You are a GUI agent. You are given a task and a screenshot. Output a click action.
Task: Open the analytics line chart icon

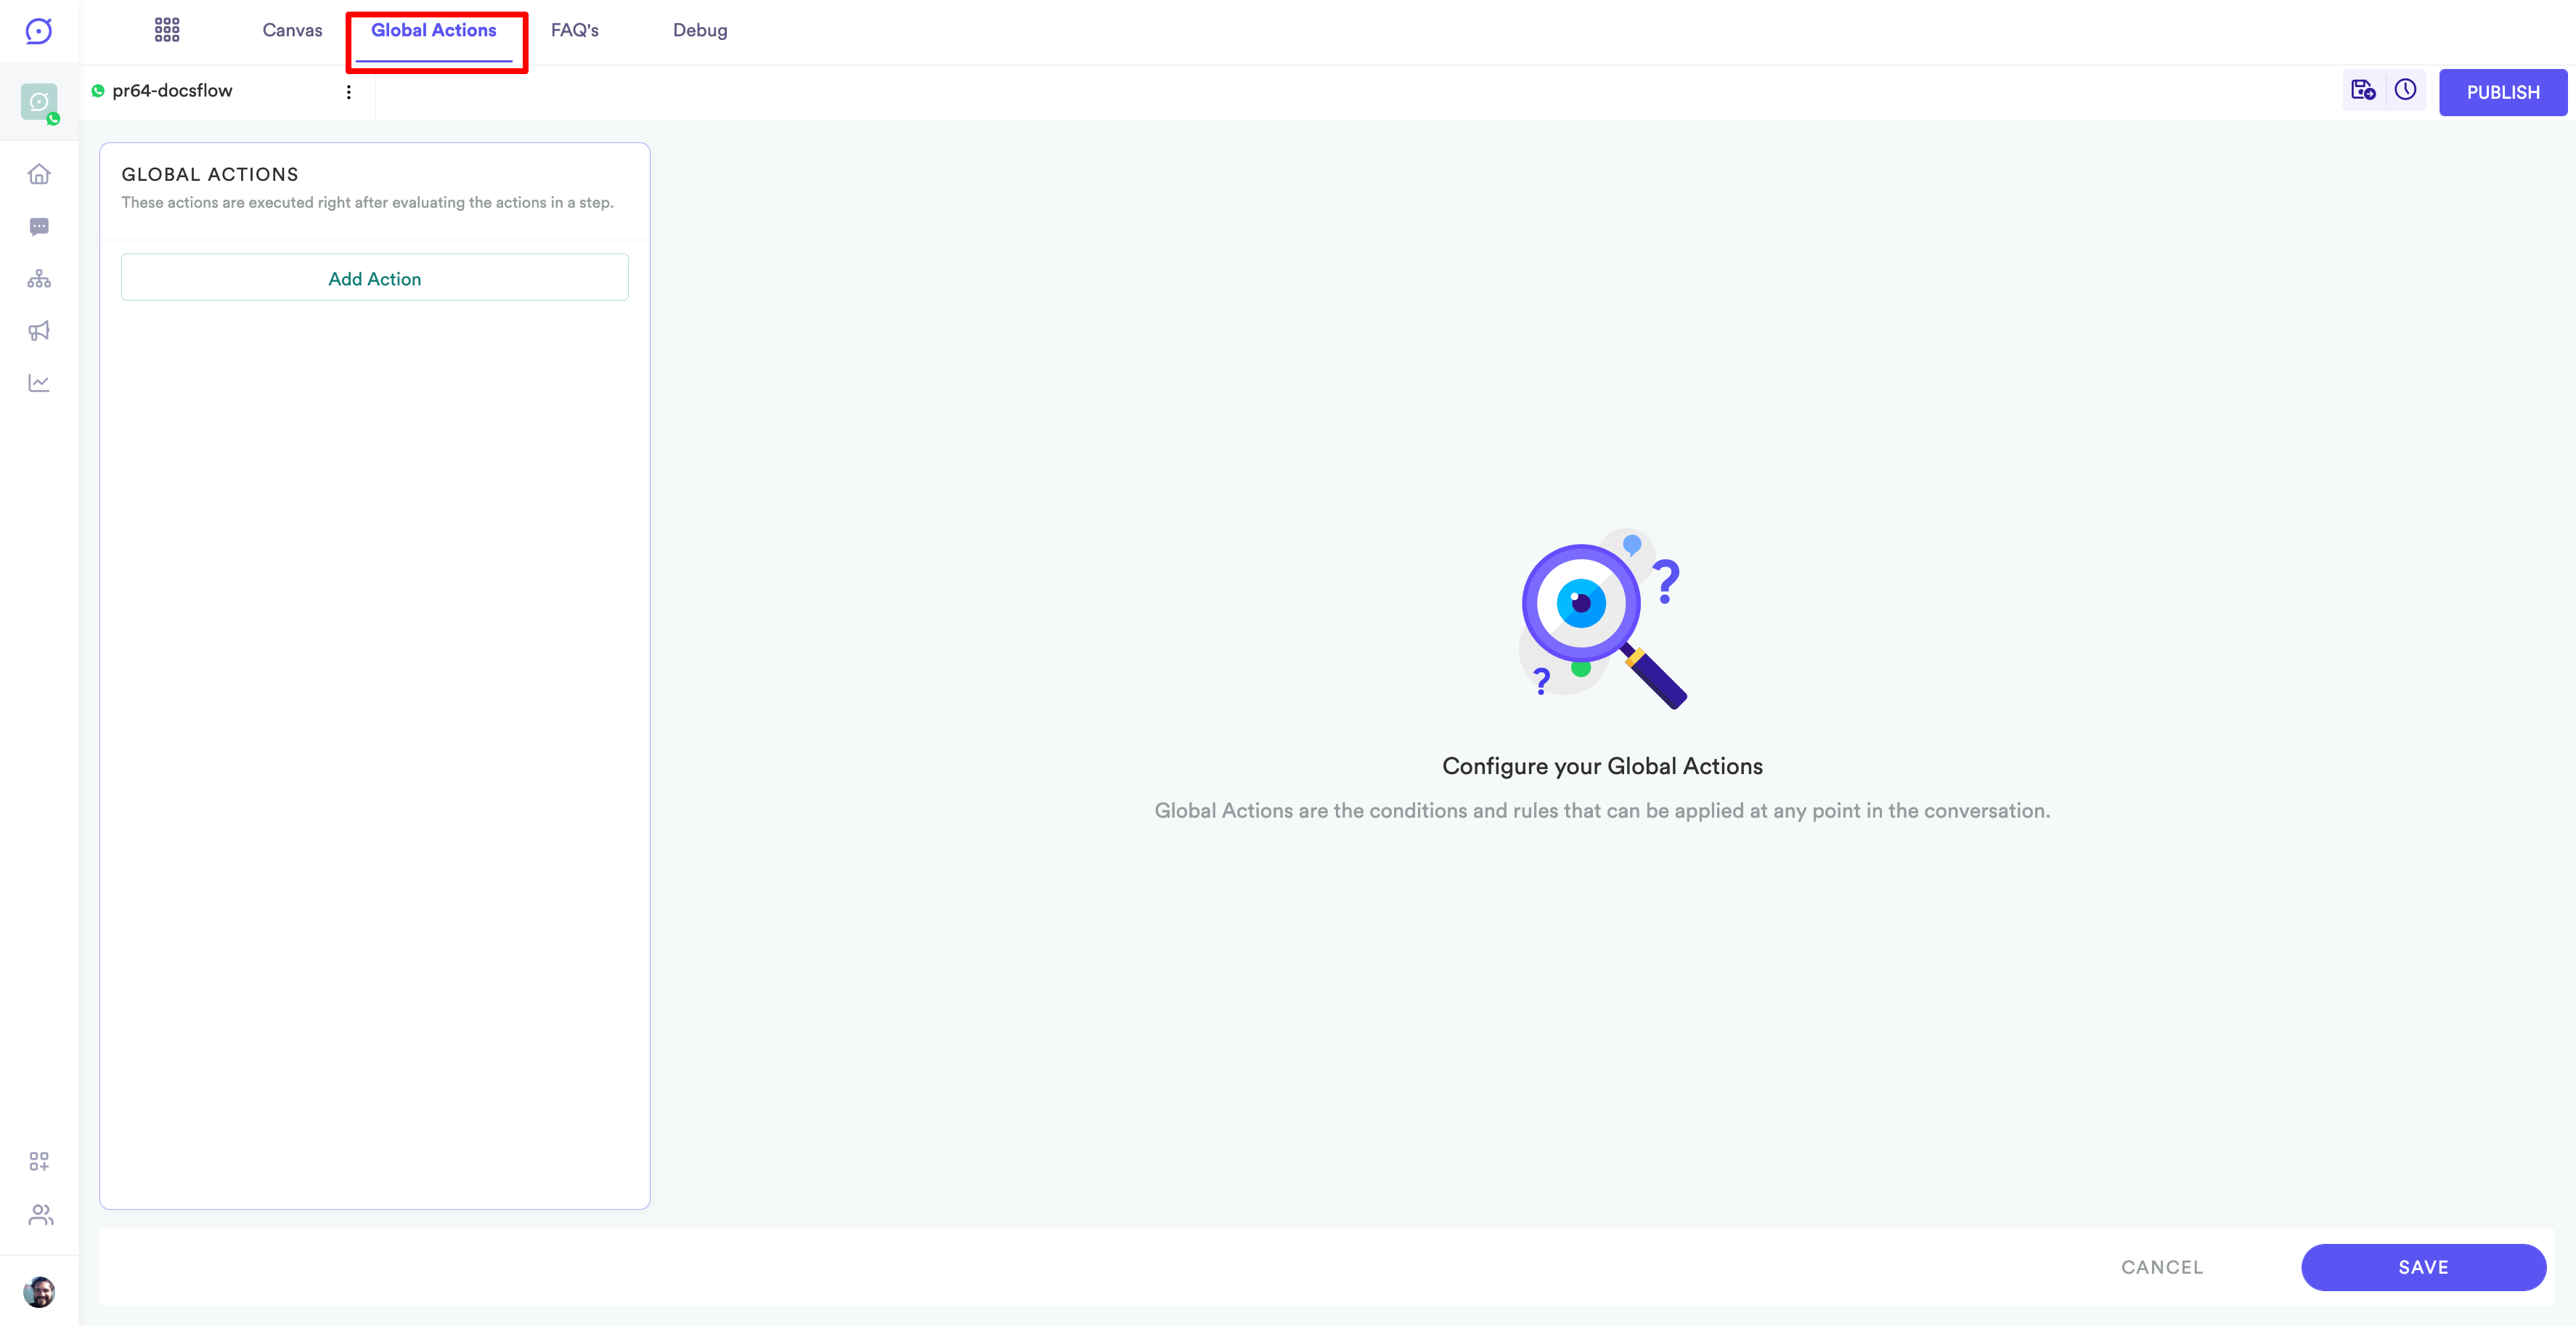pos(39,383)
